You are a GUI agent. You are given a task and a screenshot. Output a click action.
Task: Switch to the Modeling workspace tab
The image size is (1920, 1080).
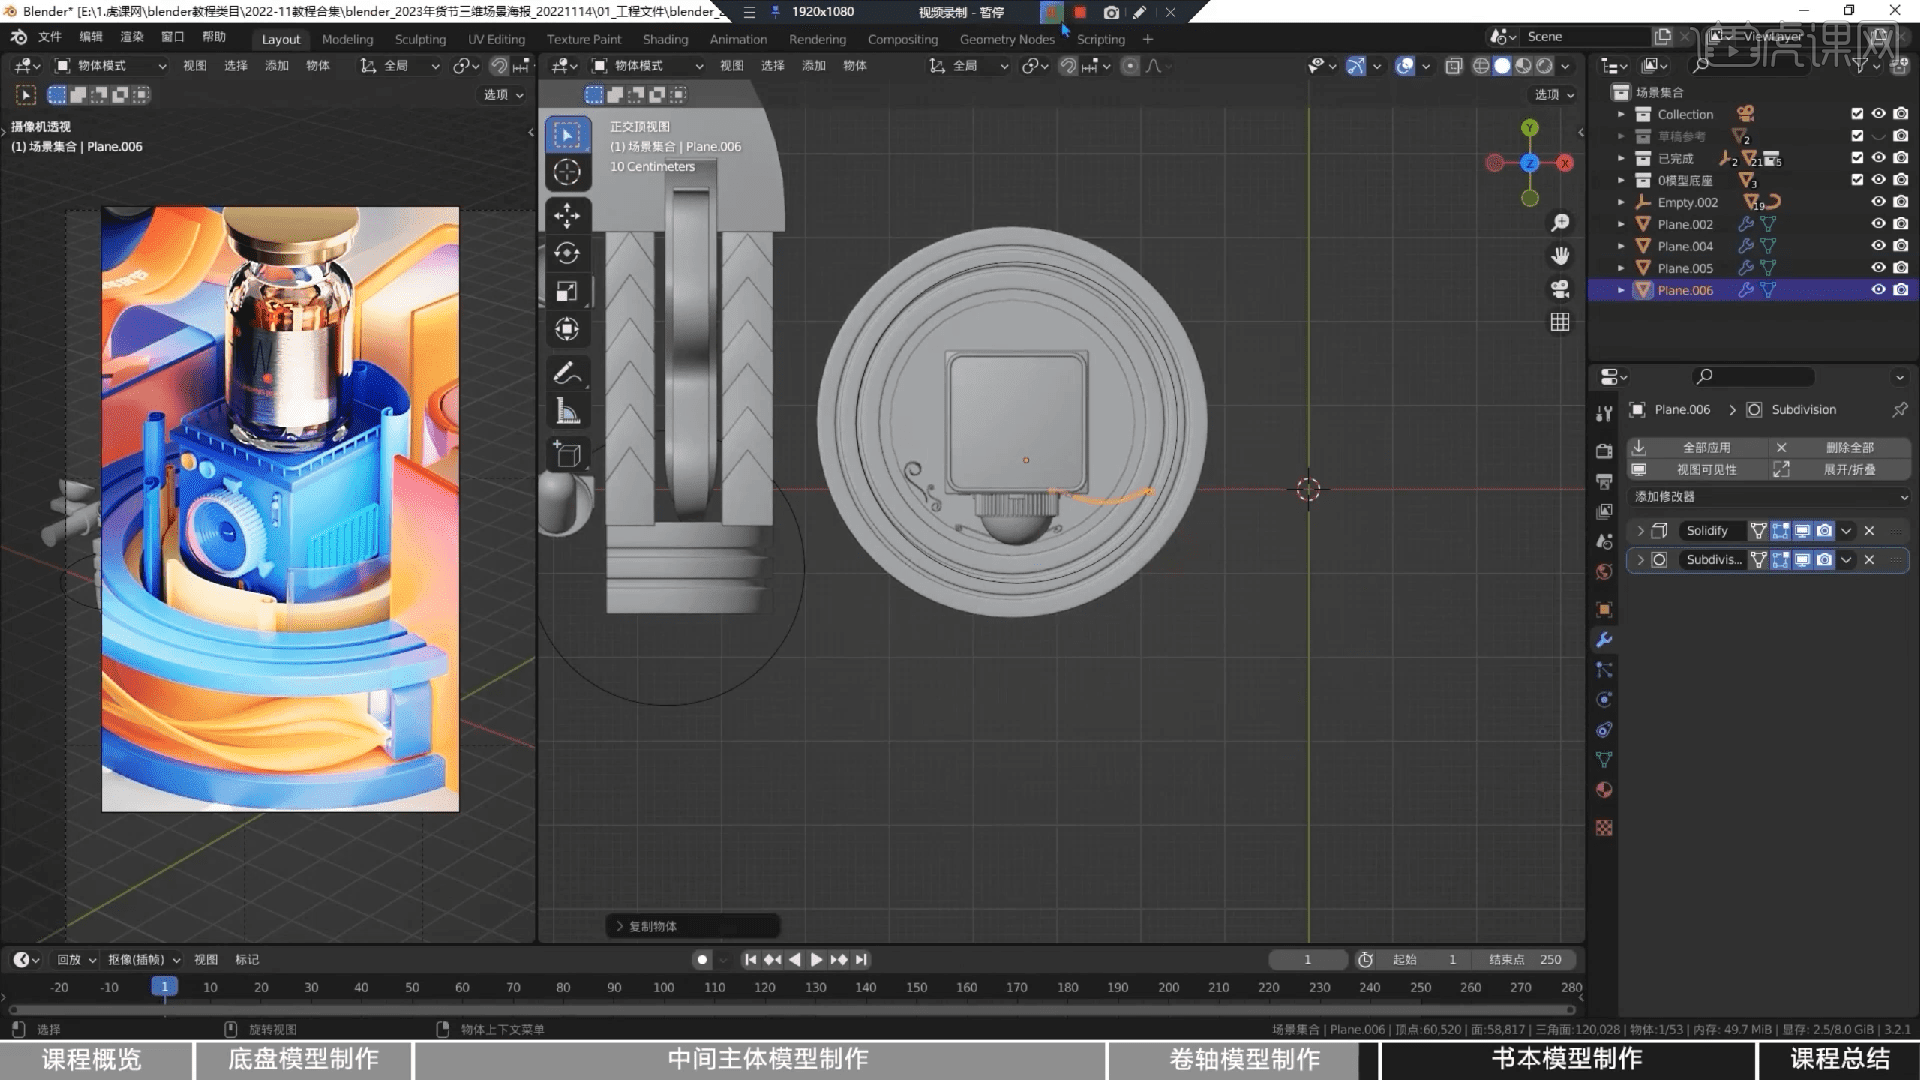click(x=347, y=39)
